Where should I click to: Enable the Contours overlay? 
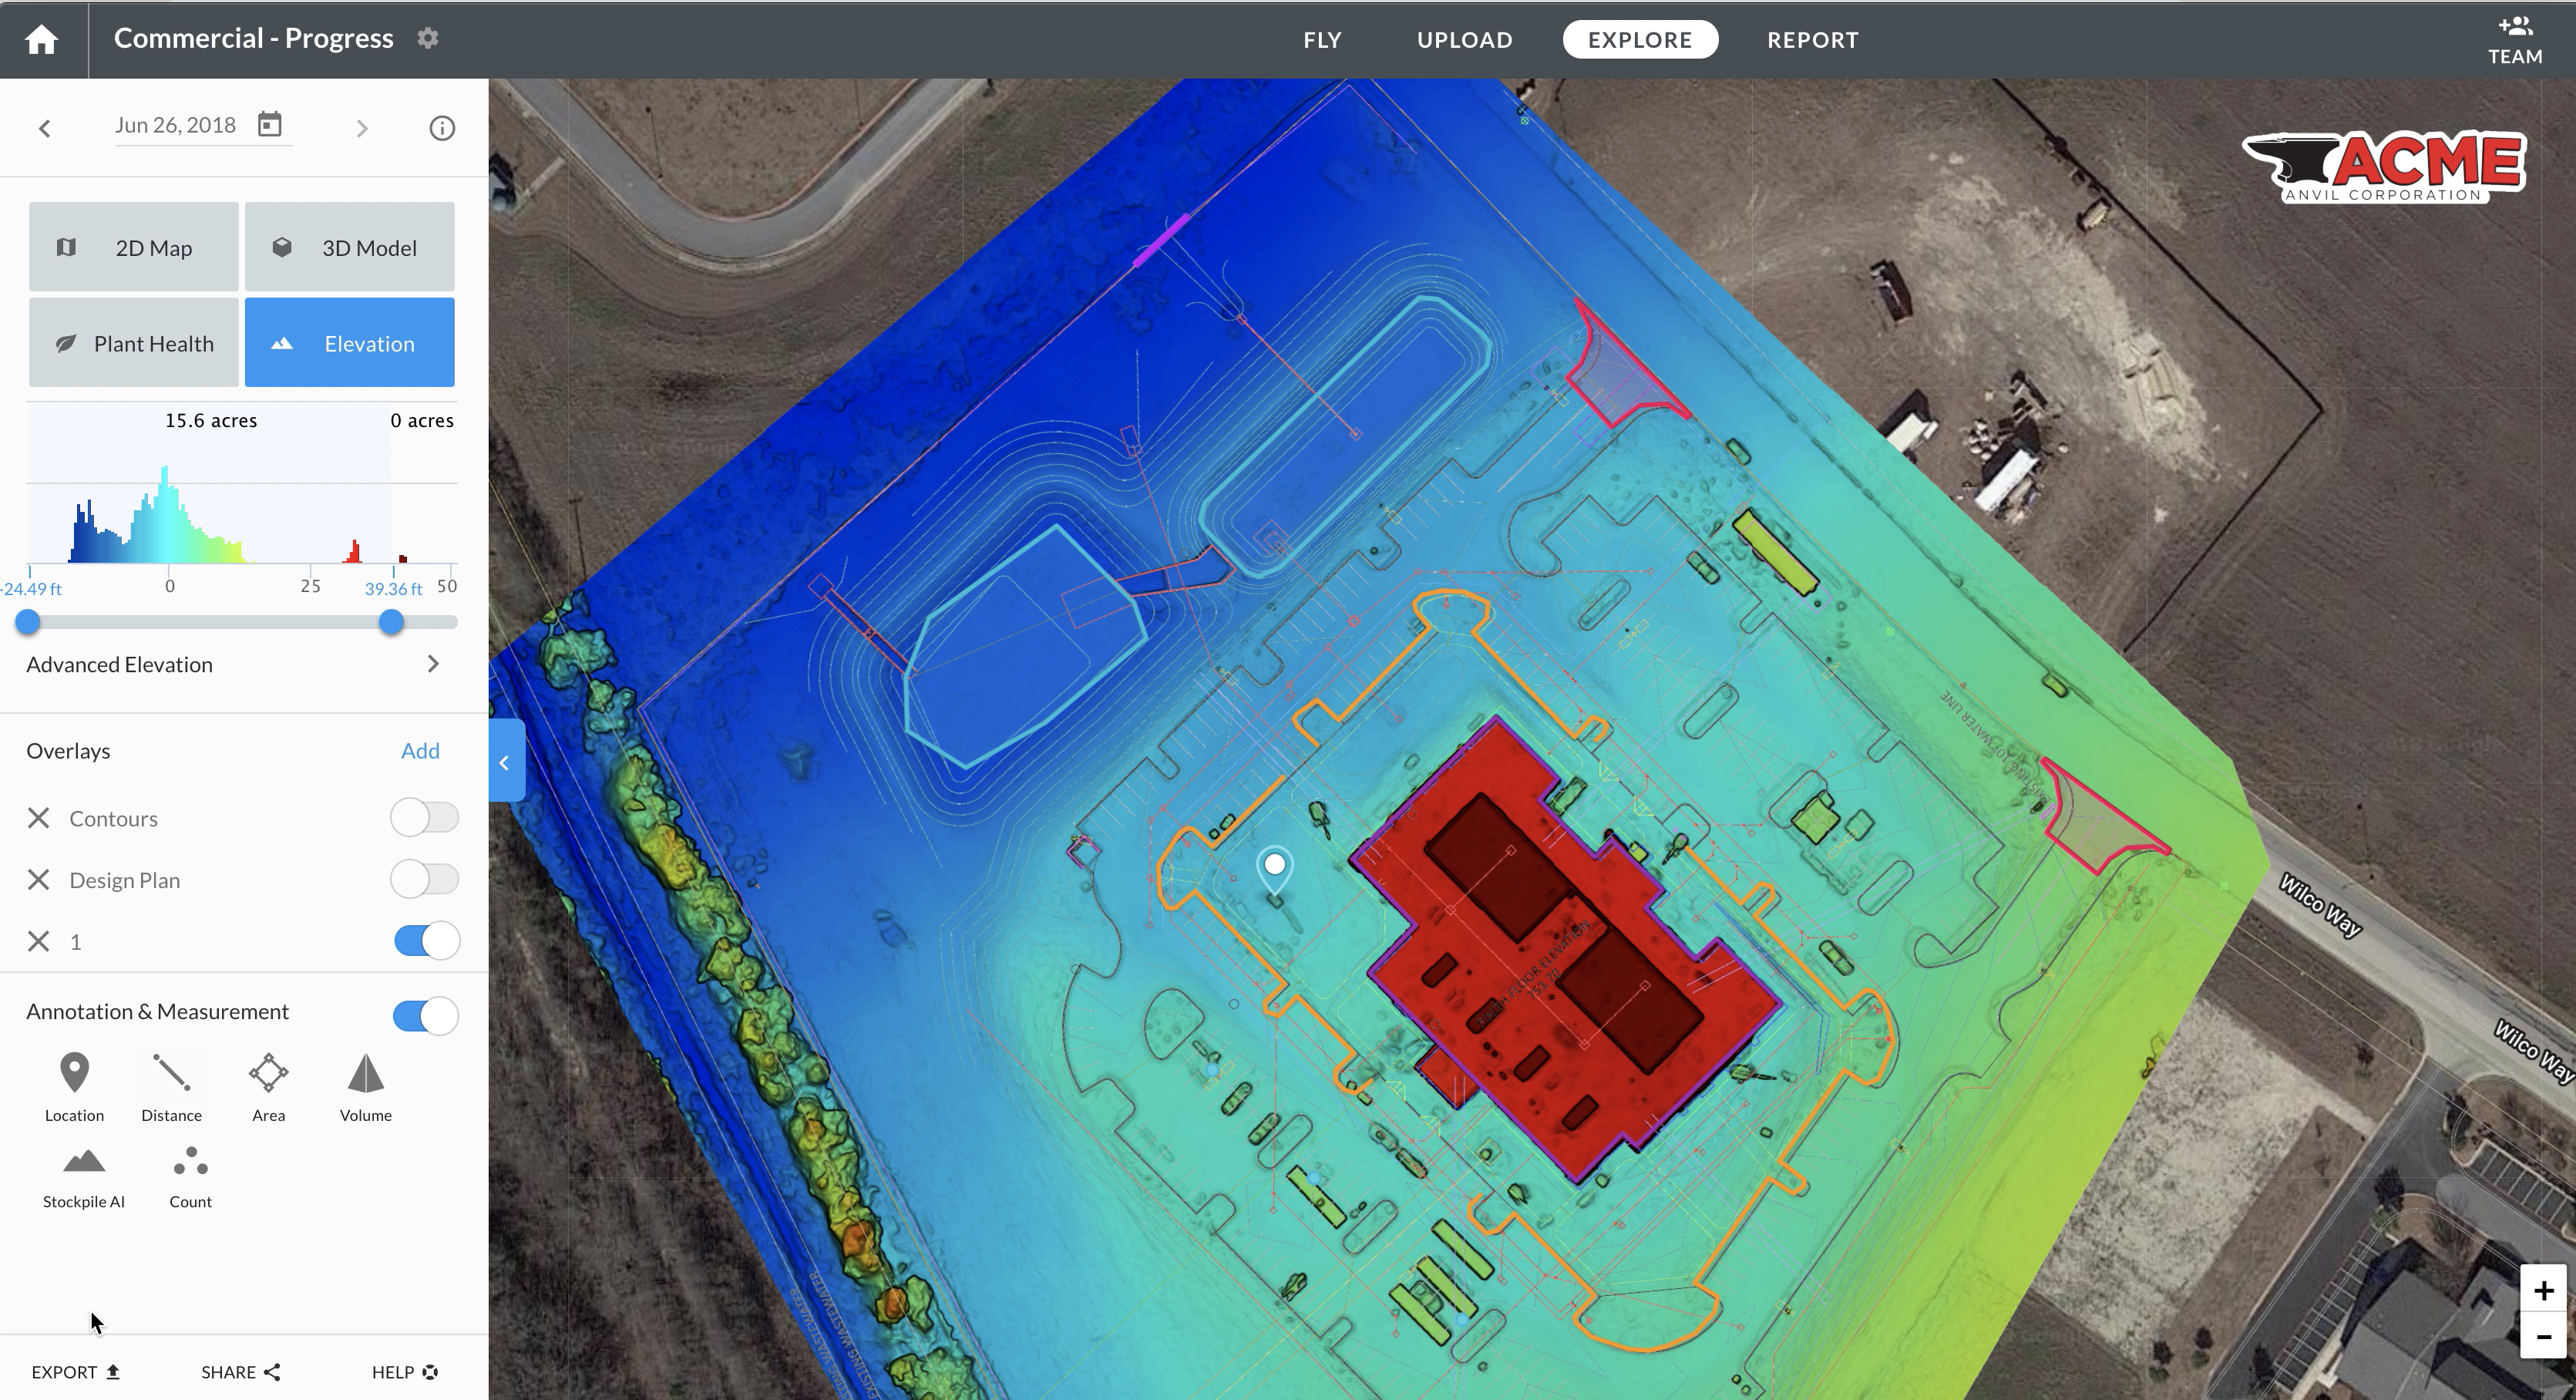tap(424, 817)
